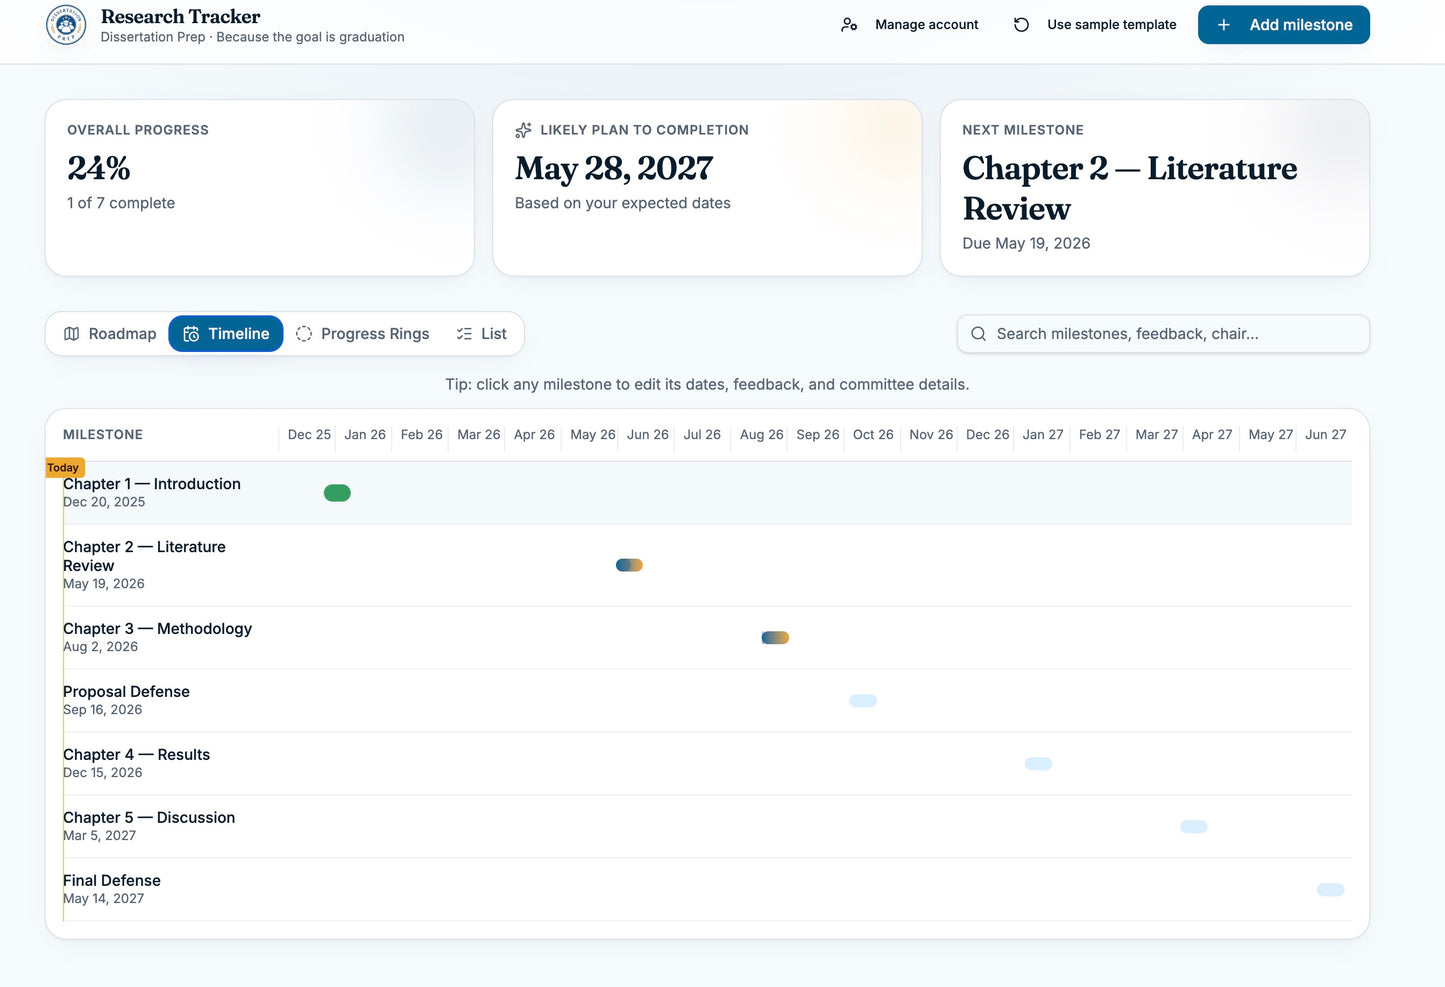Click the Mar 5, 2027 date text

[x=99, y=836]
